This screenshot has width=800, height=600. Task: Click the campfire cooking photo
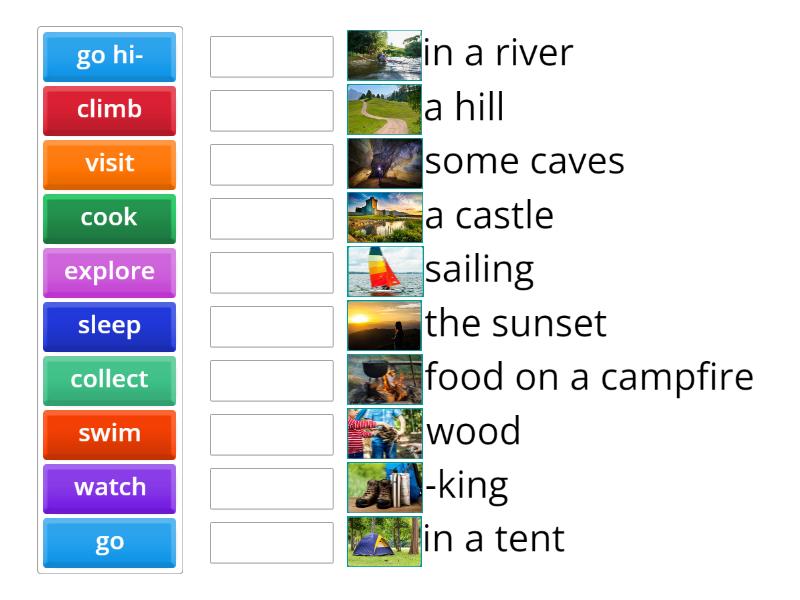pyautogui.click(x=384, y=380)
